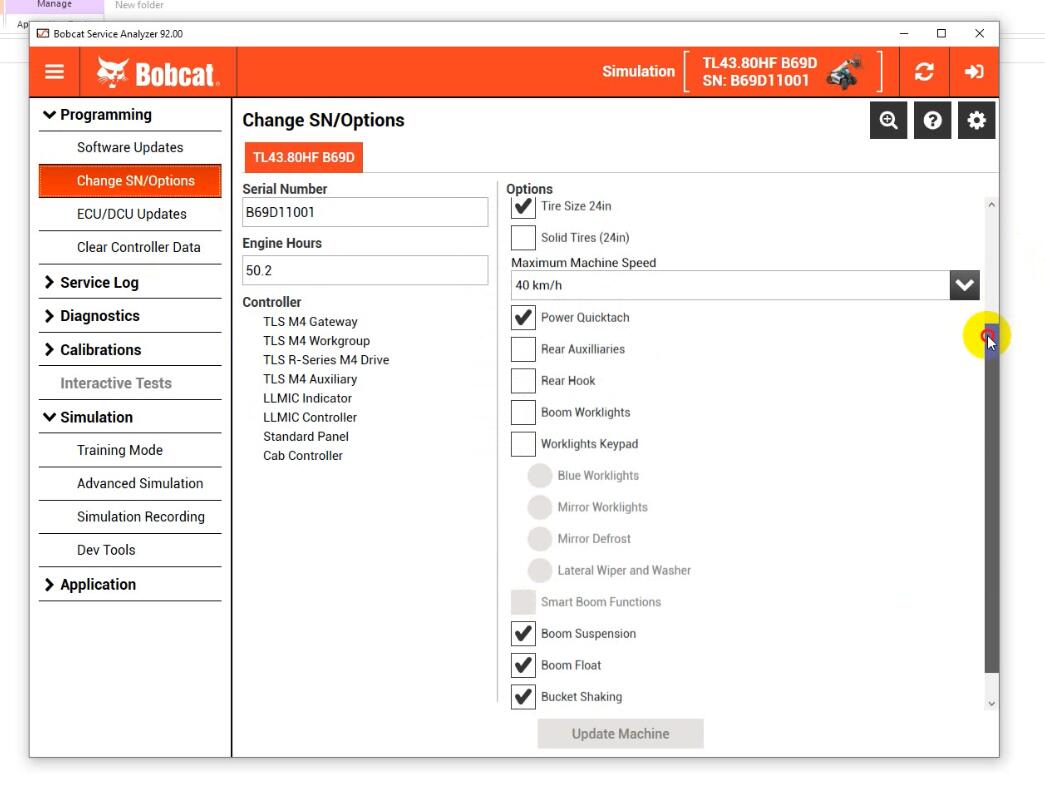The width and height of the screenshot is (1045, 796).
Task: Select LLMIC Controller entry
Action: [x=310, y=417]
